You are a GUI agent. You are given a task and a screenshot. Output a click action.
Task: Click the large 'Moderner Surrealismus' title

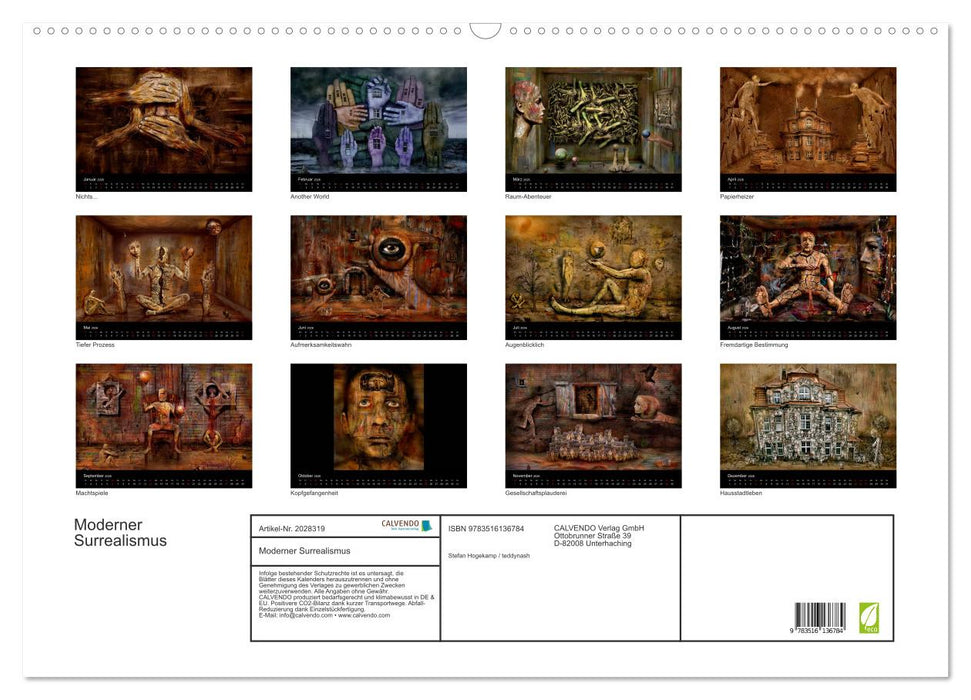[120, 533]
